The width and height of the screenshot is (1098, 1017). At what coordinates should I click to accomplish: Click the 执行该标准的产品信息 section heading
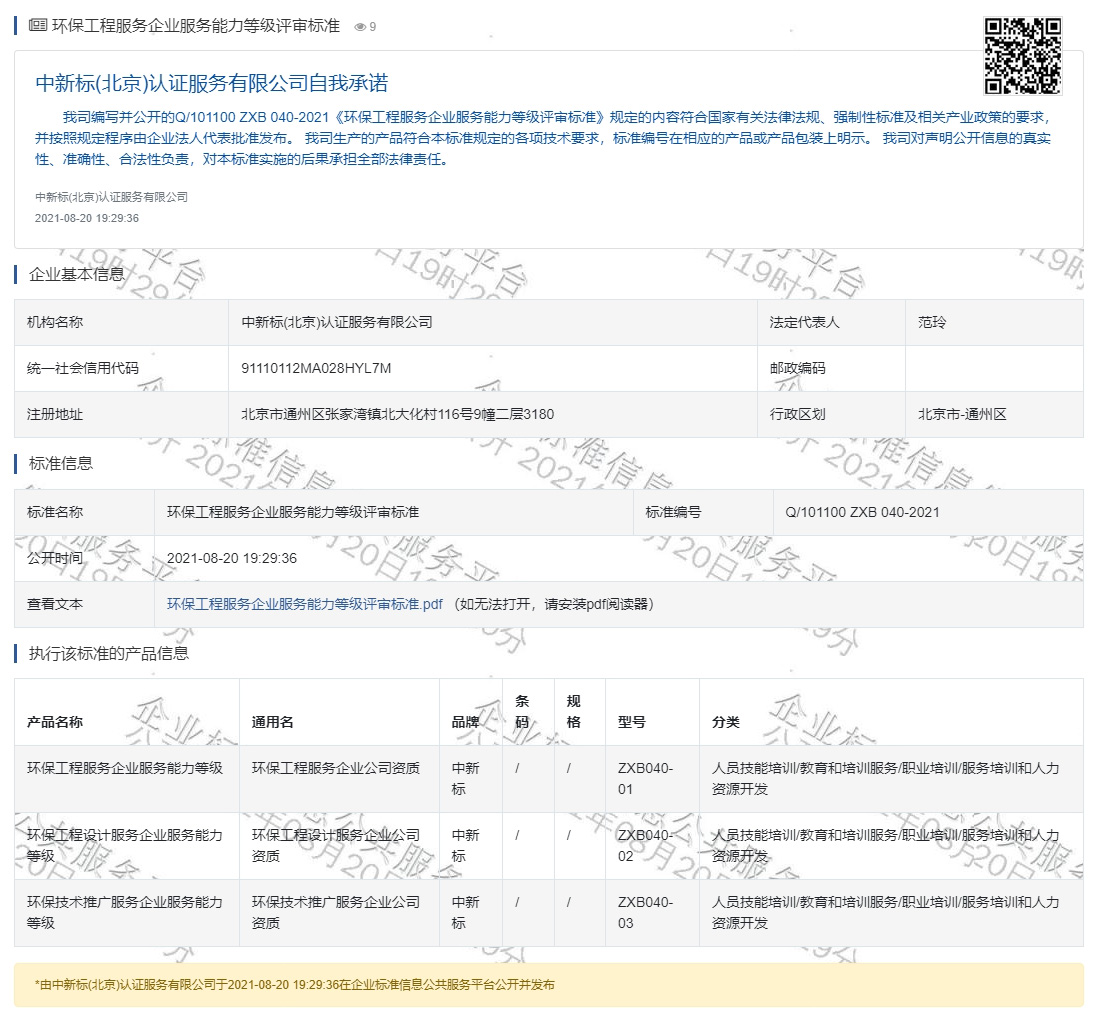click(109, 654)
